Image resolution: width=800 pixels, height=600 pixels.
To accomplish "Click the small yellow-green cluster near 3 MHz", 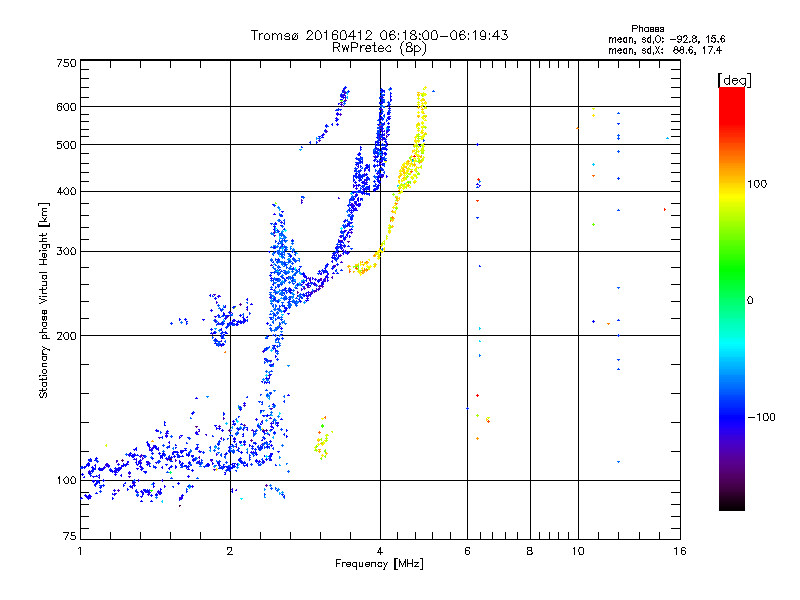I will pos(322,439).
